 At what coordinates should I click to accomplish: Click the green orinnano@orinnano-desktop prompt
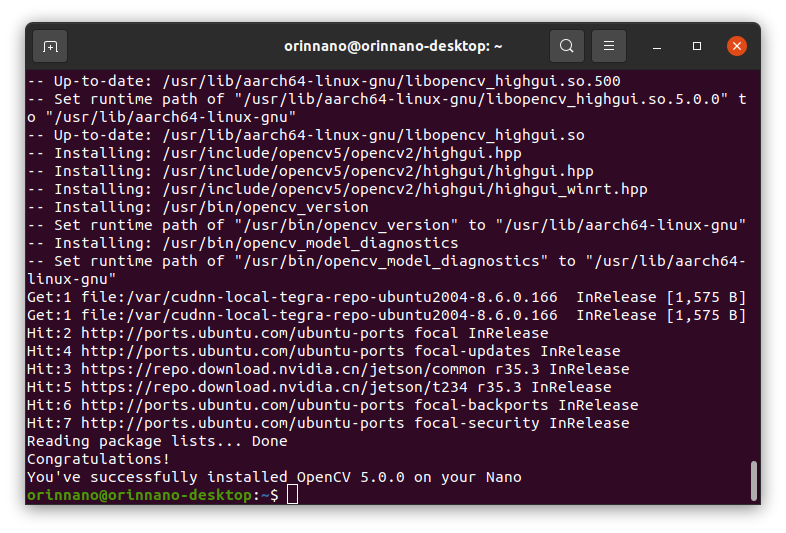pos(139,495)
